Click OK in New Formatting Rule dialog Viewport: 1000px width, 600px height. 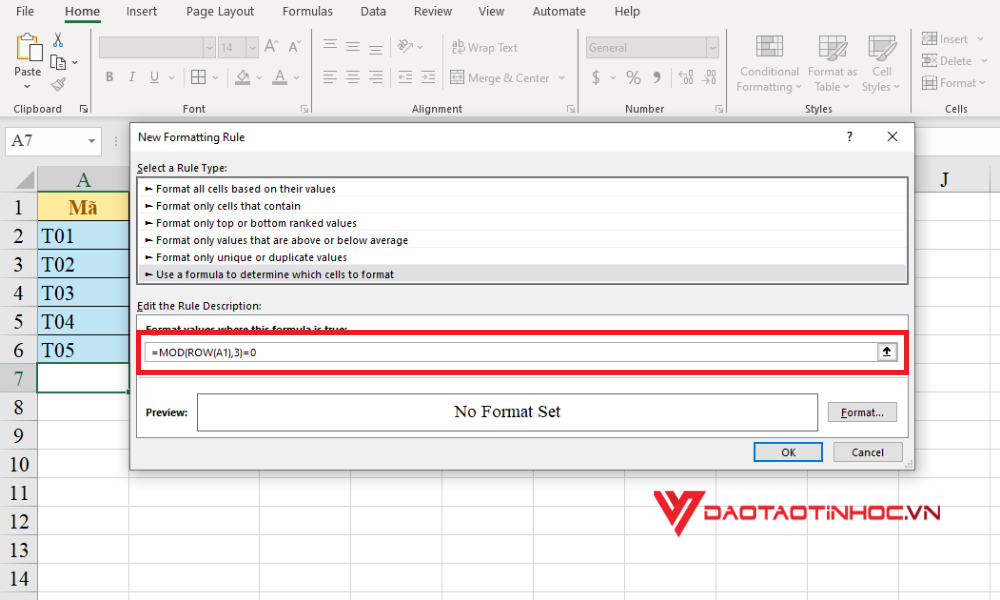pyautogui.click(x=788, y=452)
